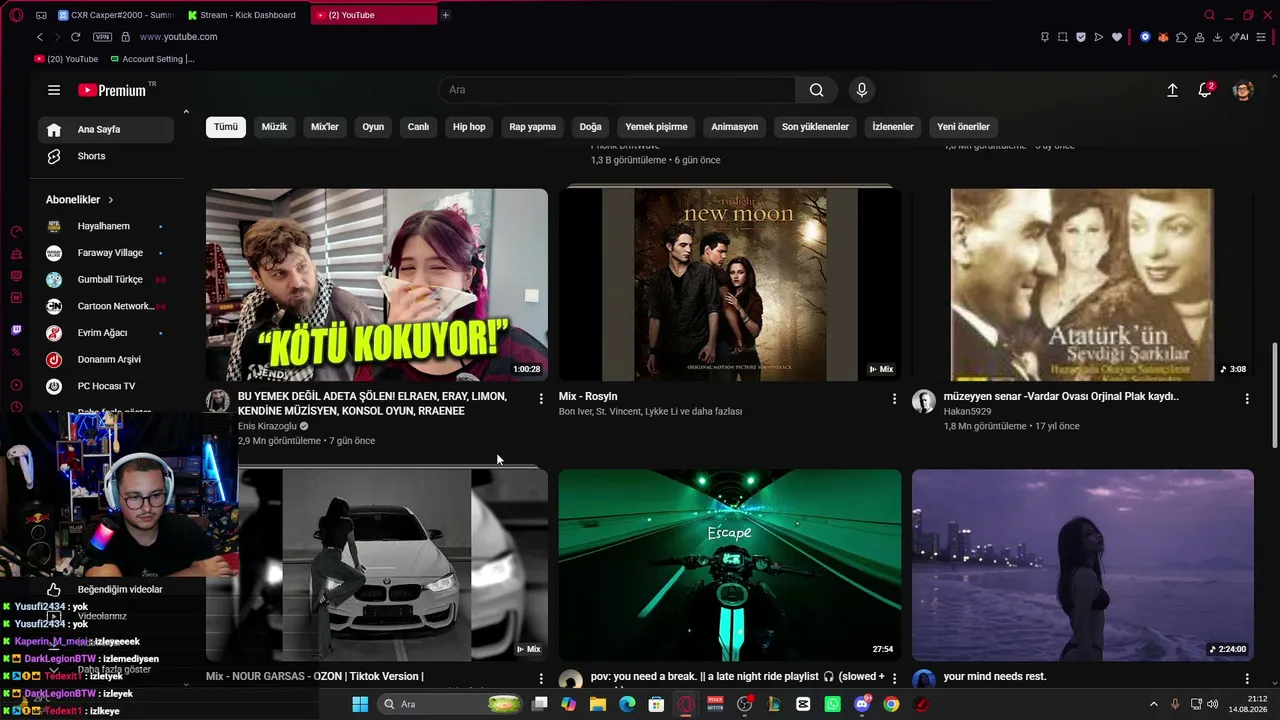The height and width of the screenshot is (720, 1280).
Task: Open the Twilight New Moon mix thumbnail
Action: (730, 285)
